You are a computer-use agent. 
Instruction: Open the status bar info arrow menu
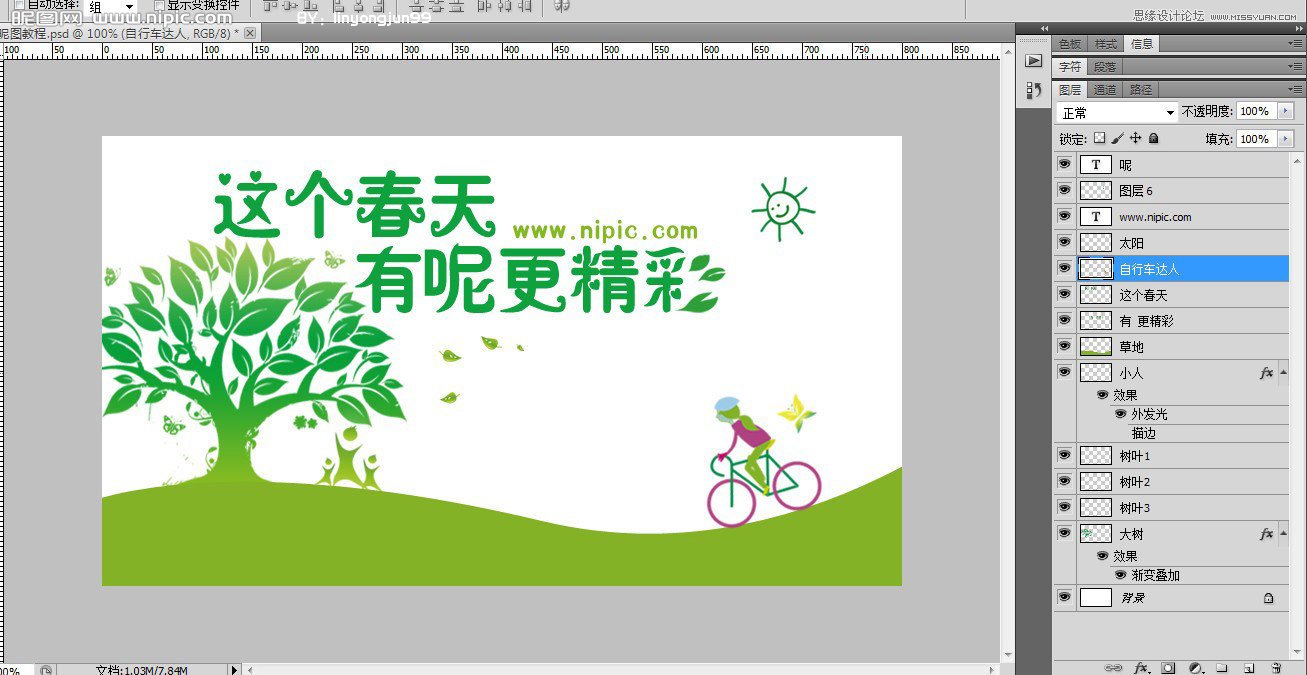[x=235, y=669]
